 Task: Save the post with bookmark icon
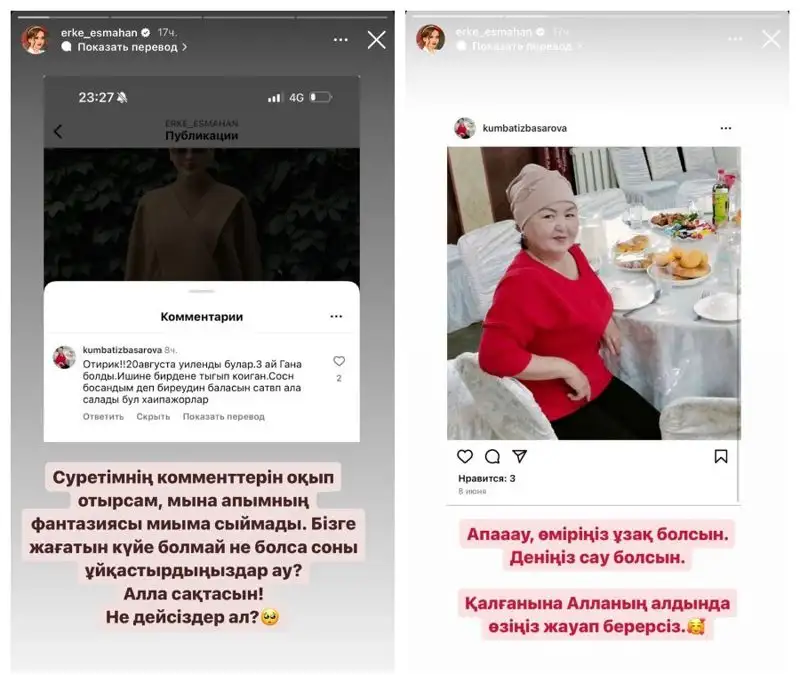(721, 456)
